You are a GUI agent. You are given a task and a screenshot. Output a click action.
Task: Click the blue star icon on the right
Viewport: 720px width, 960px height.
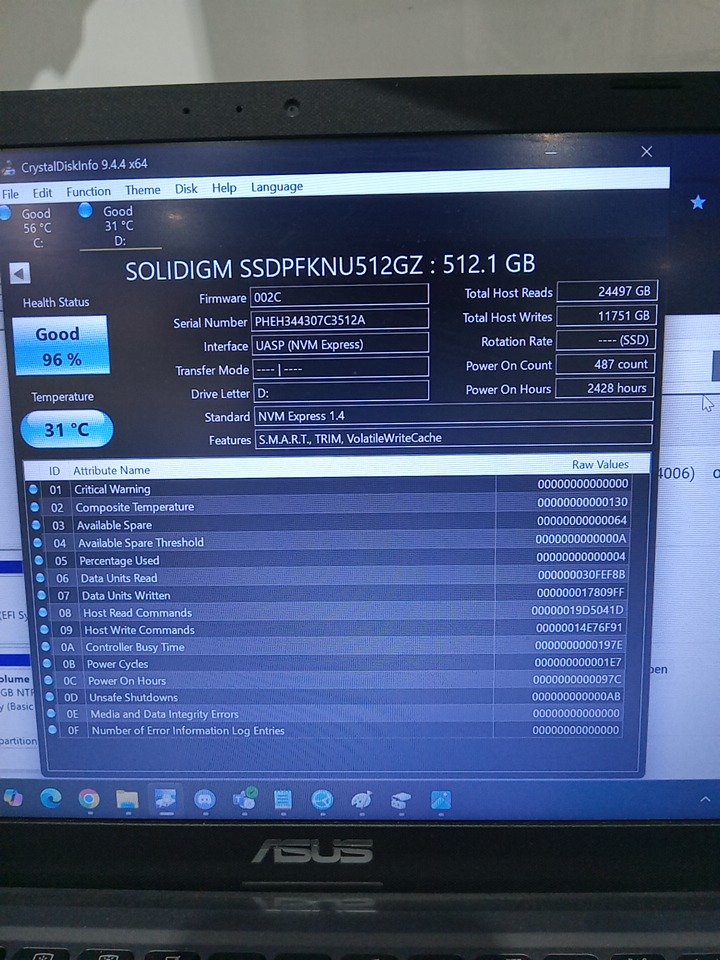pyautogui.click(x=698, y=202)
